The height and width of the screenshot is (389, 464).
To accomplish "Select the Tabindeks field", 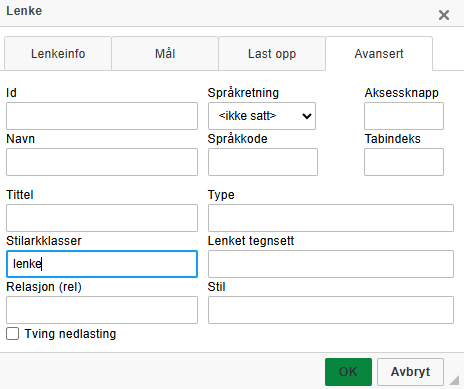I will (x=404, y=162).
